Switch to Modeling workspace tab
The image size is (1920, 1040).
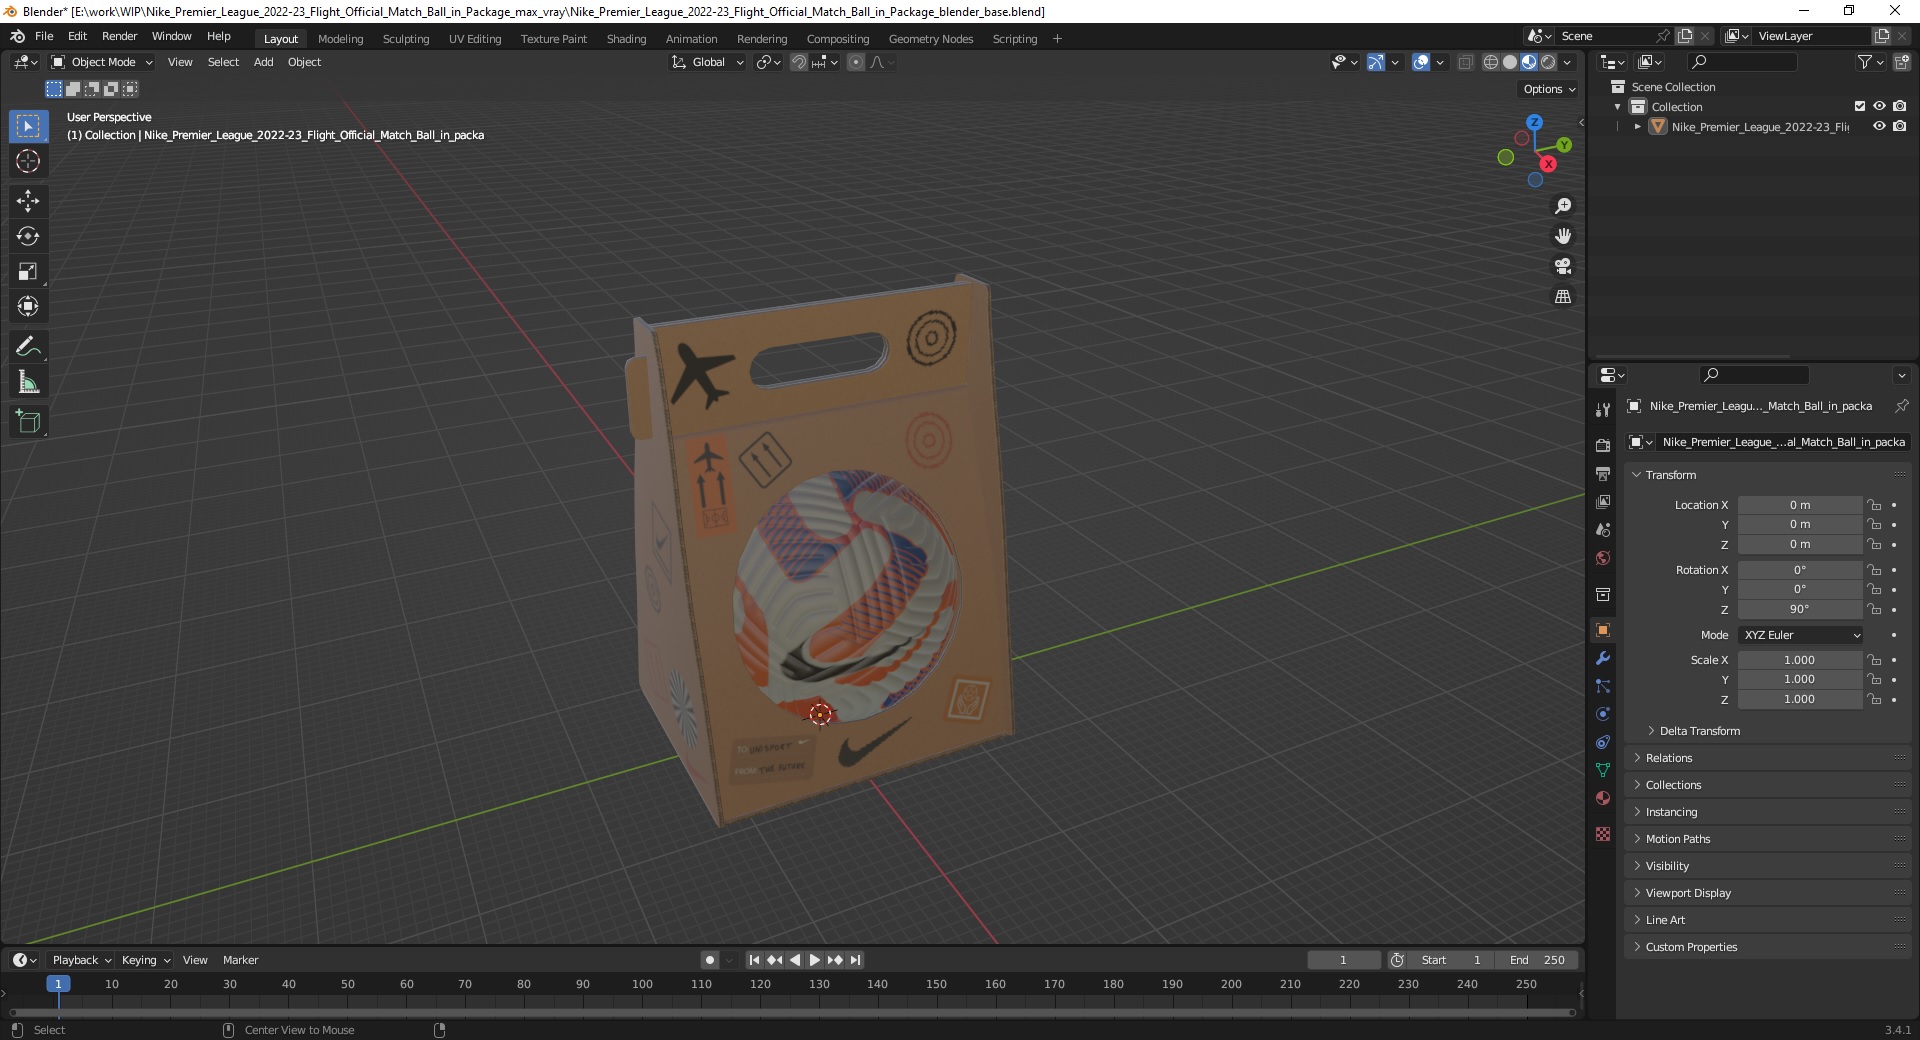(340, 39)
